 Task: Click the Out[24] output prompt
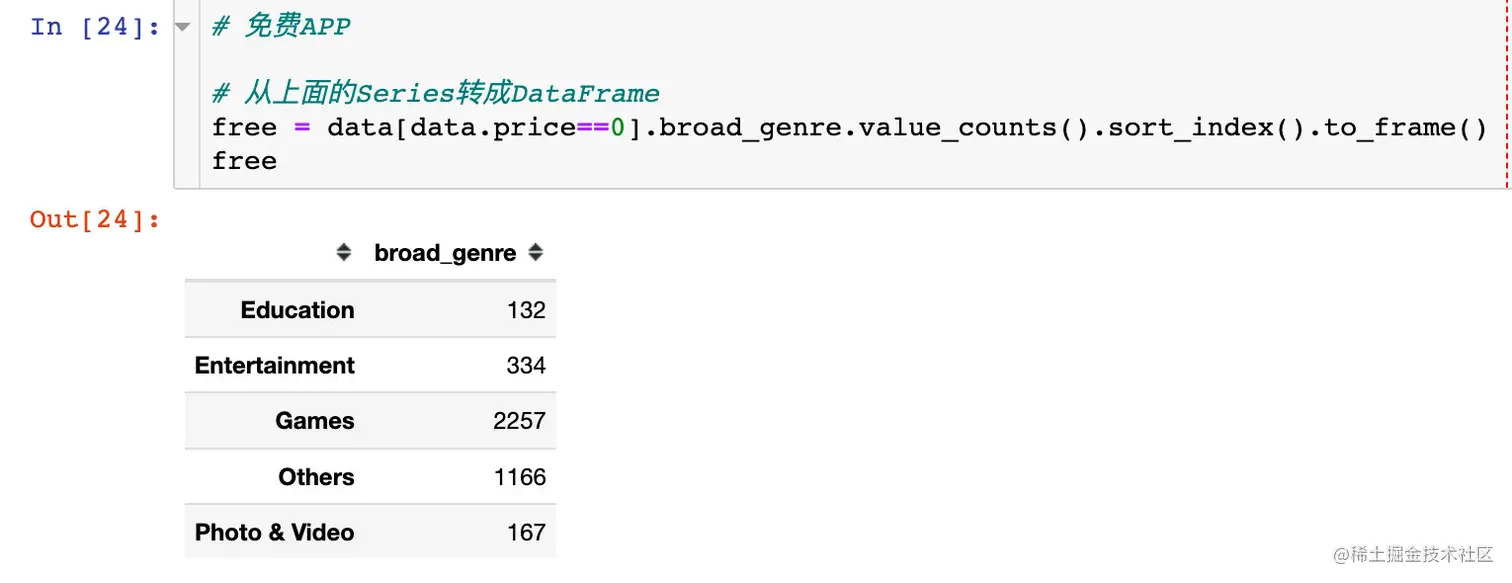point(95,220)
